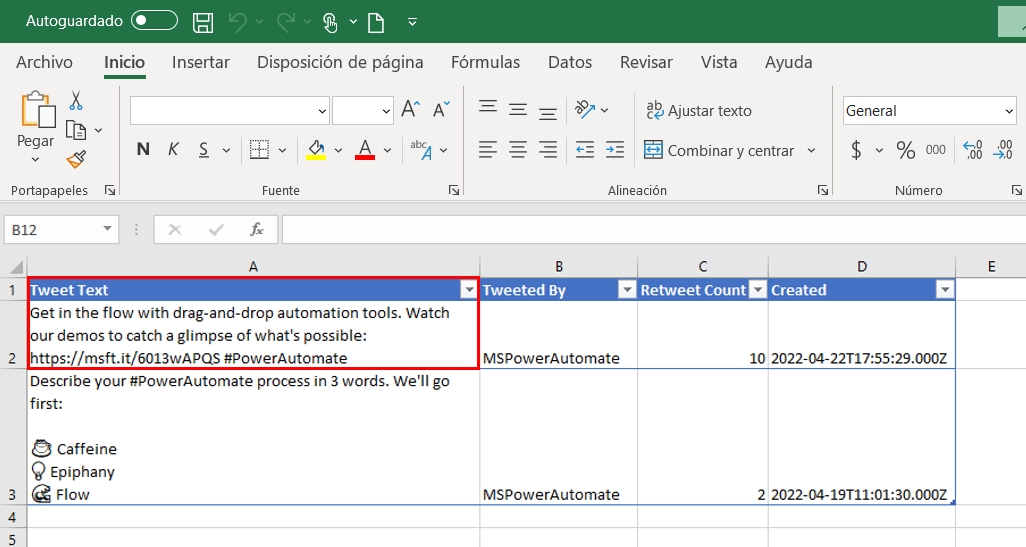Click Combinar y centrar button
The height and width of the screenshot is (547, 1026).
(718, 150)
